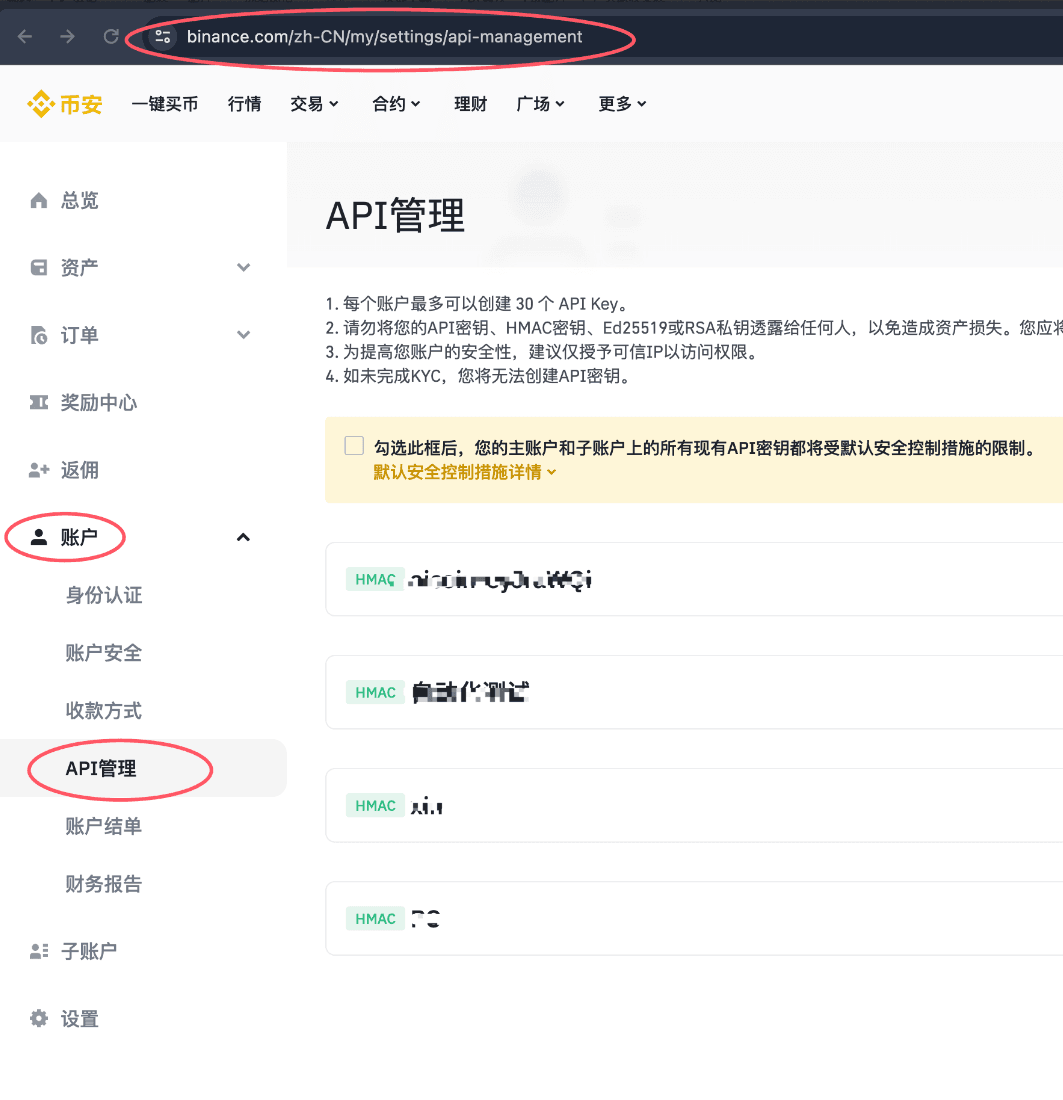The height and width of the screenshot is (1100, 1063).
Task: Open 一键买币 in top navigation
Action: tap(165, 104)
